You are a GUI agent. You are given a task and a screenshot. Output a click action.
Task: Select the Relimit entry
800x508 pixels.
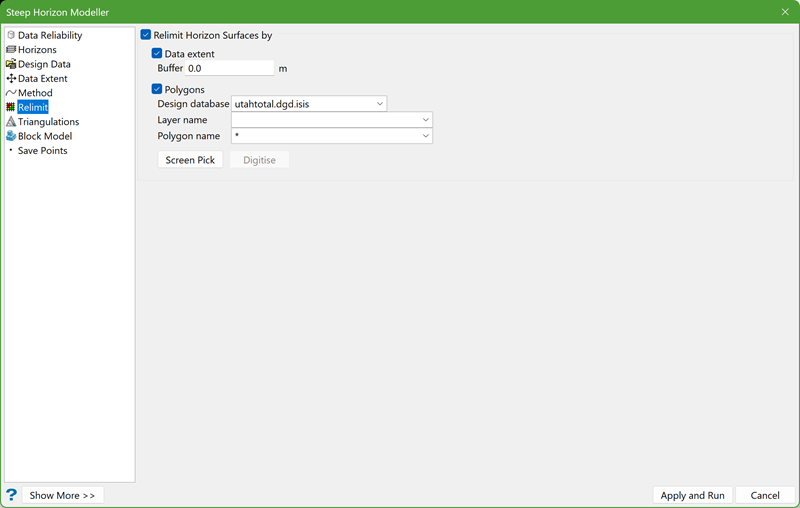(x=33, y=107)
